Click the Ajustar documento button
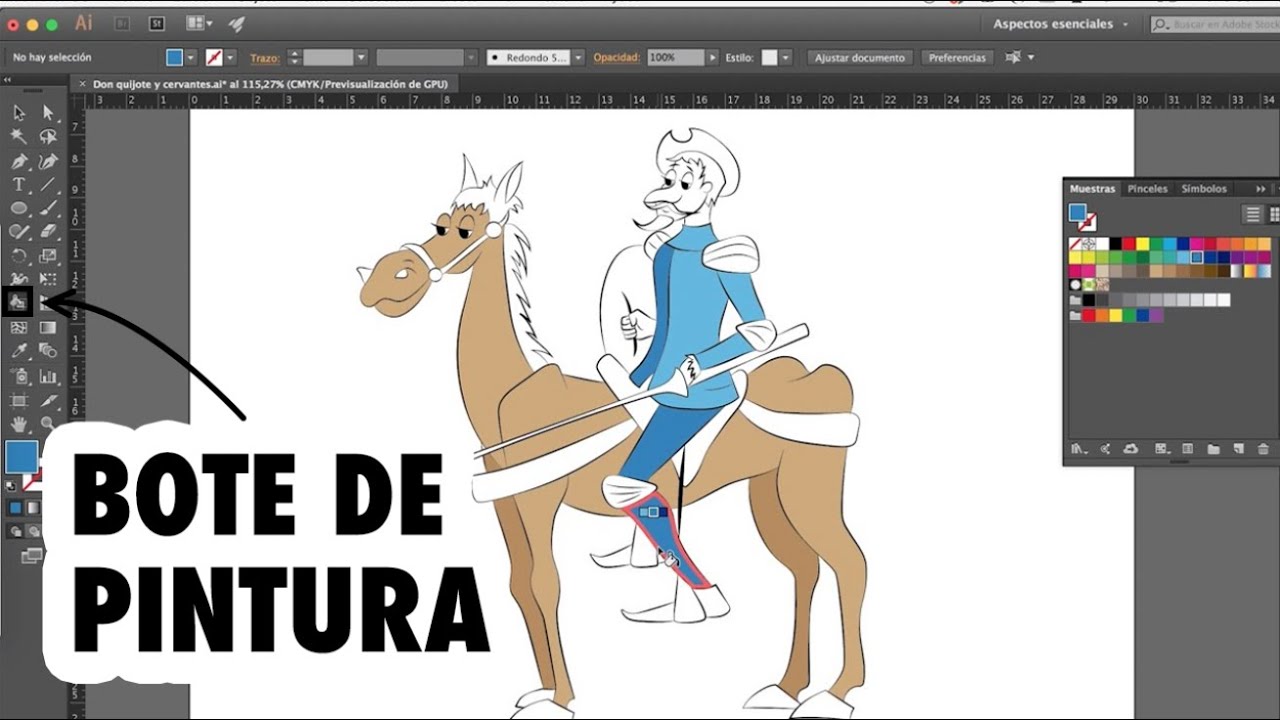 tap(860, 58)
